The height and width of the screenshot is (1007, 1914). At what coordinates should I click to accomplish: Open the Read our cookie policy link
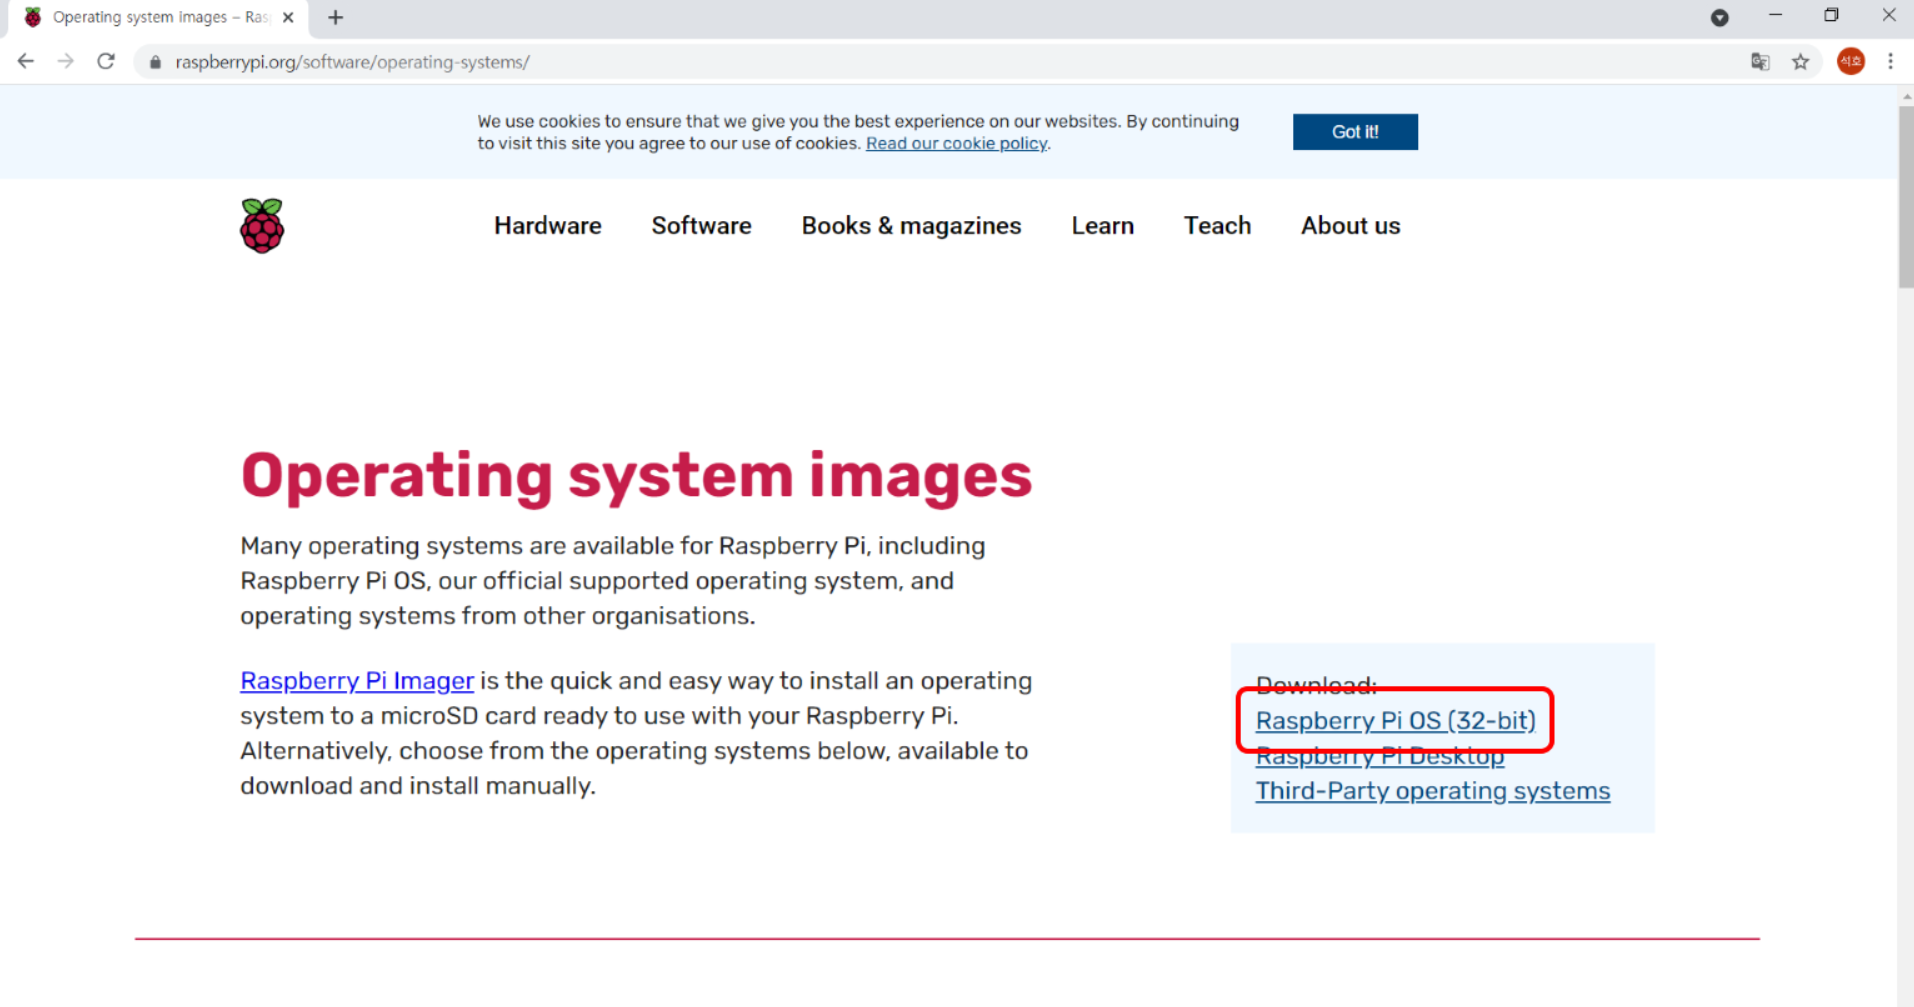(957, 144)
